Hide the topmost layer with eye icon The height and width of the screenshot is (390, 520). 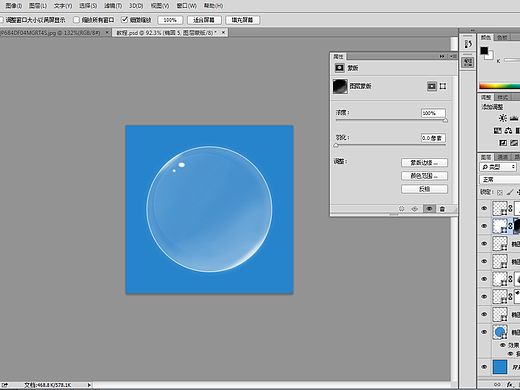click(484, 208)
